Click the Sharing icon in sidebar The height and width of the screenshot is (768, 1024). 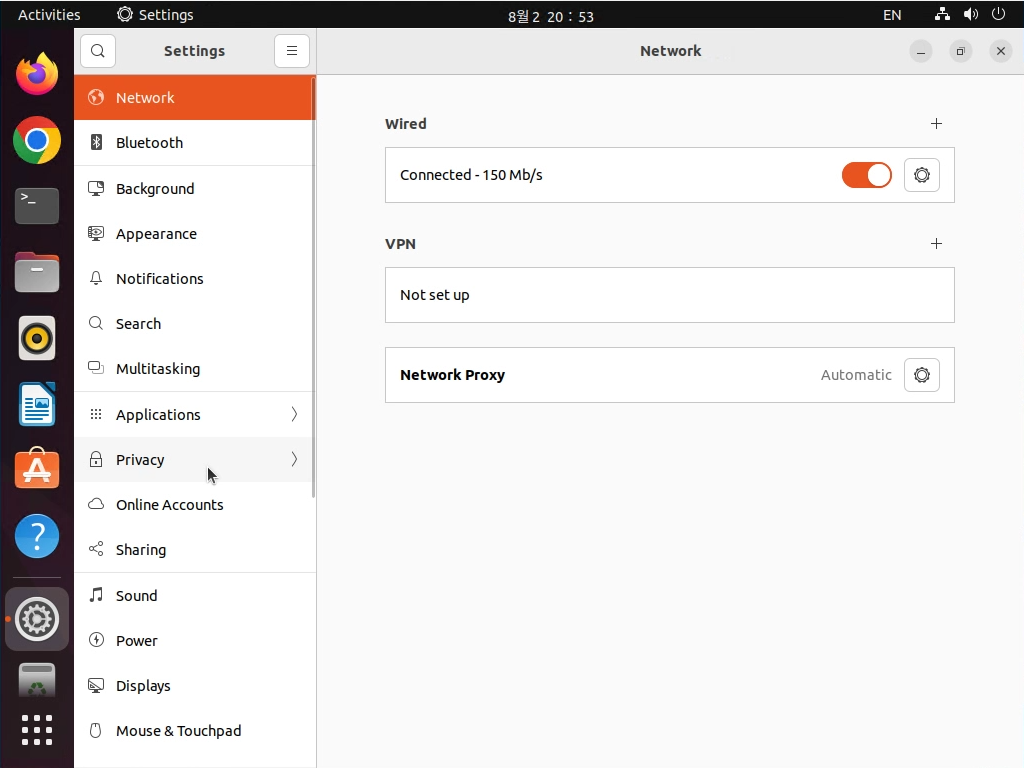coord(96,549)
